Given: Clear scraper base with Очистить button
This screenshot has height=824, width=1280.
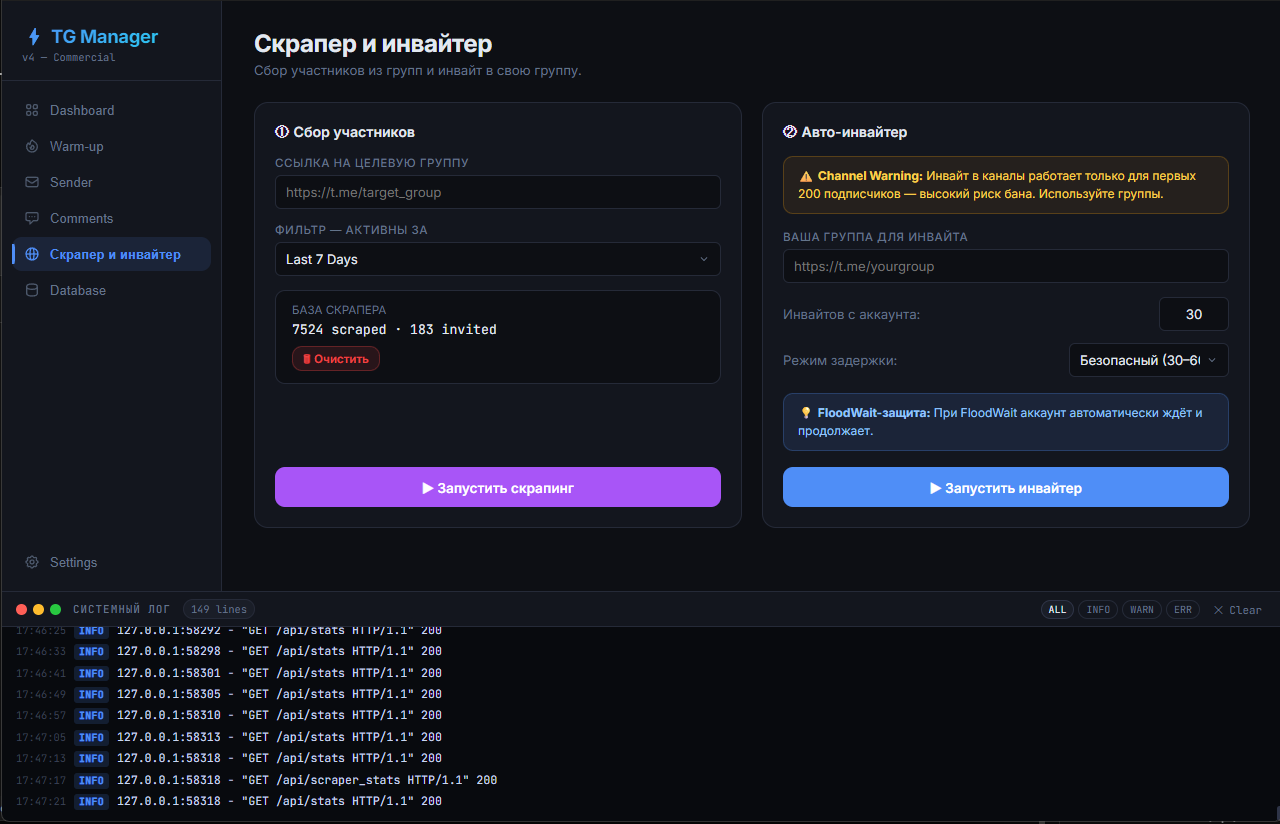Looking at the screenshot, I should (x=336, y=358).
